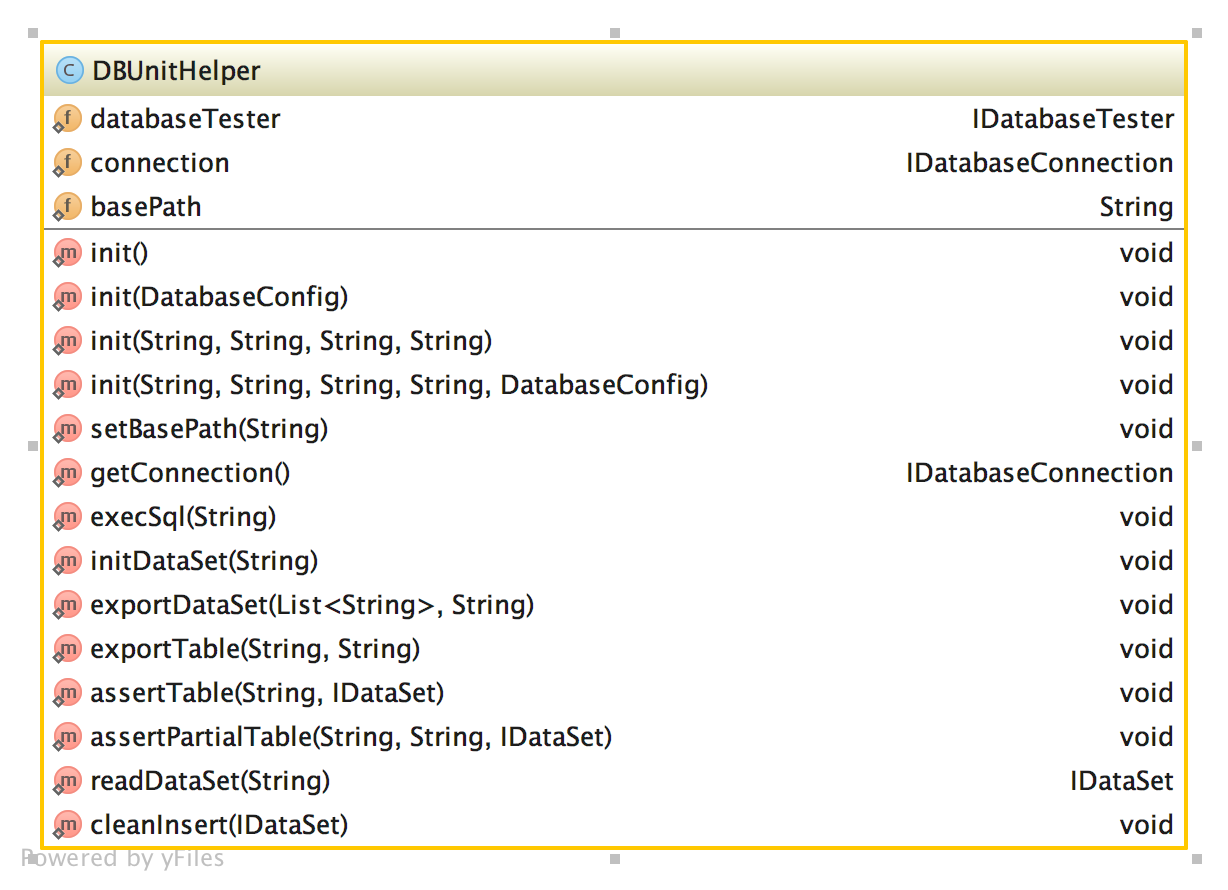Click the top center selection handle
The image size is (1228, 890).
pyautogui.click(x=615, y=33)
